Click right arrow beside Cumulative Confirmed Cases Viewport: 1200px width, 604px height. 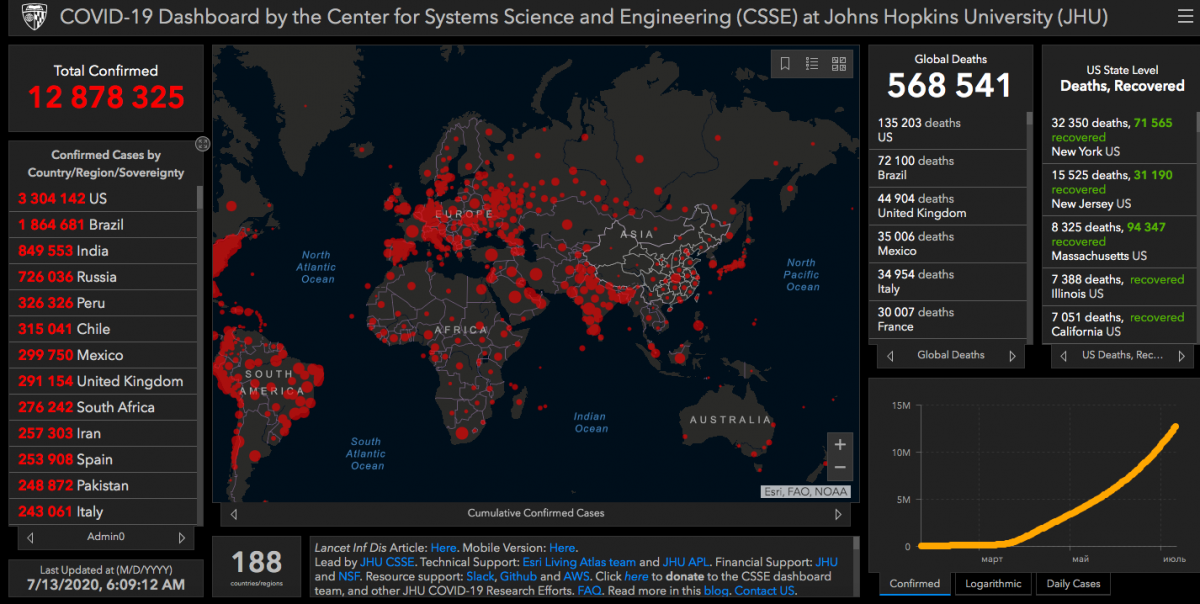838,514
